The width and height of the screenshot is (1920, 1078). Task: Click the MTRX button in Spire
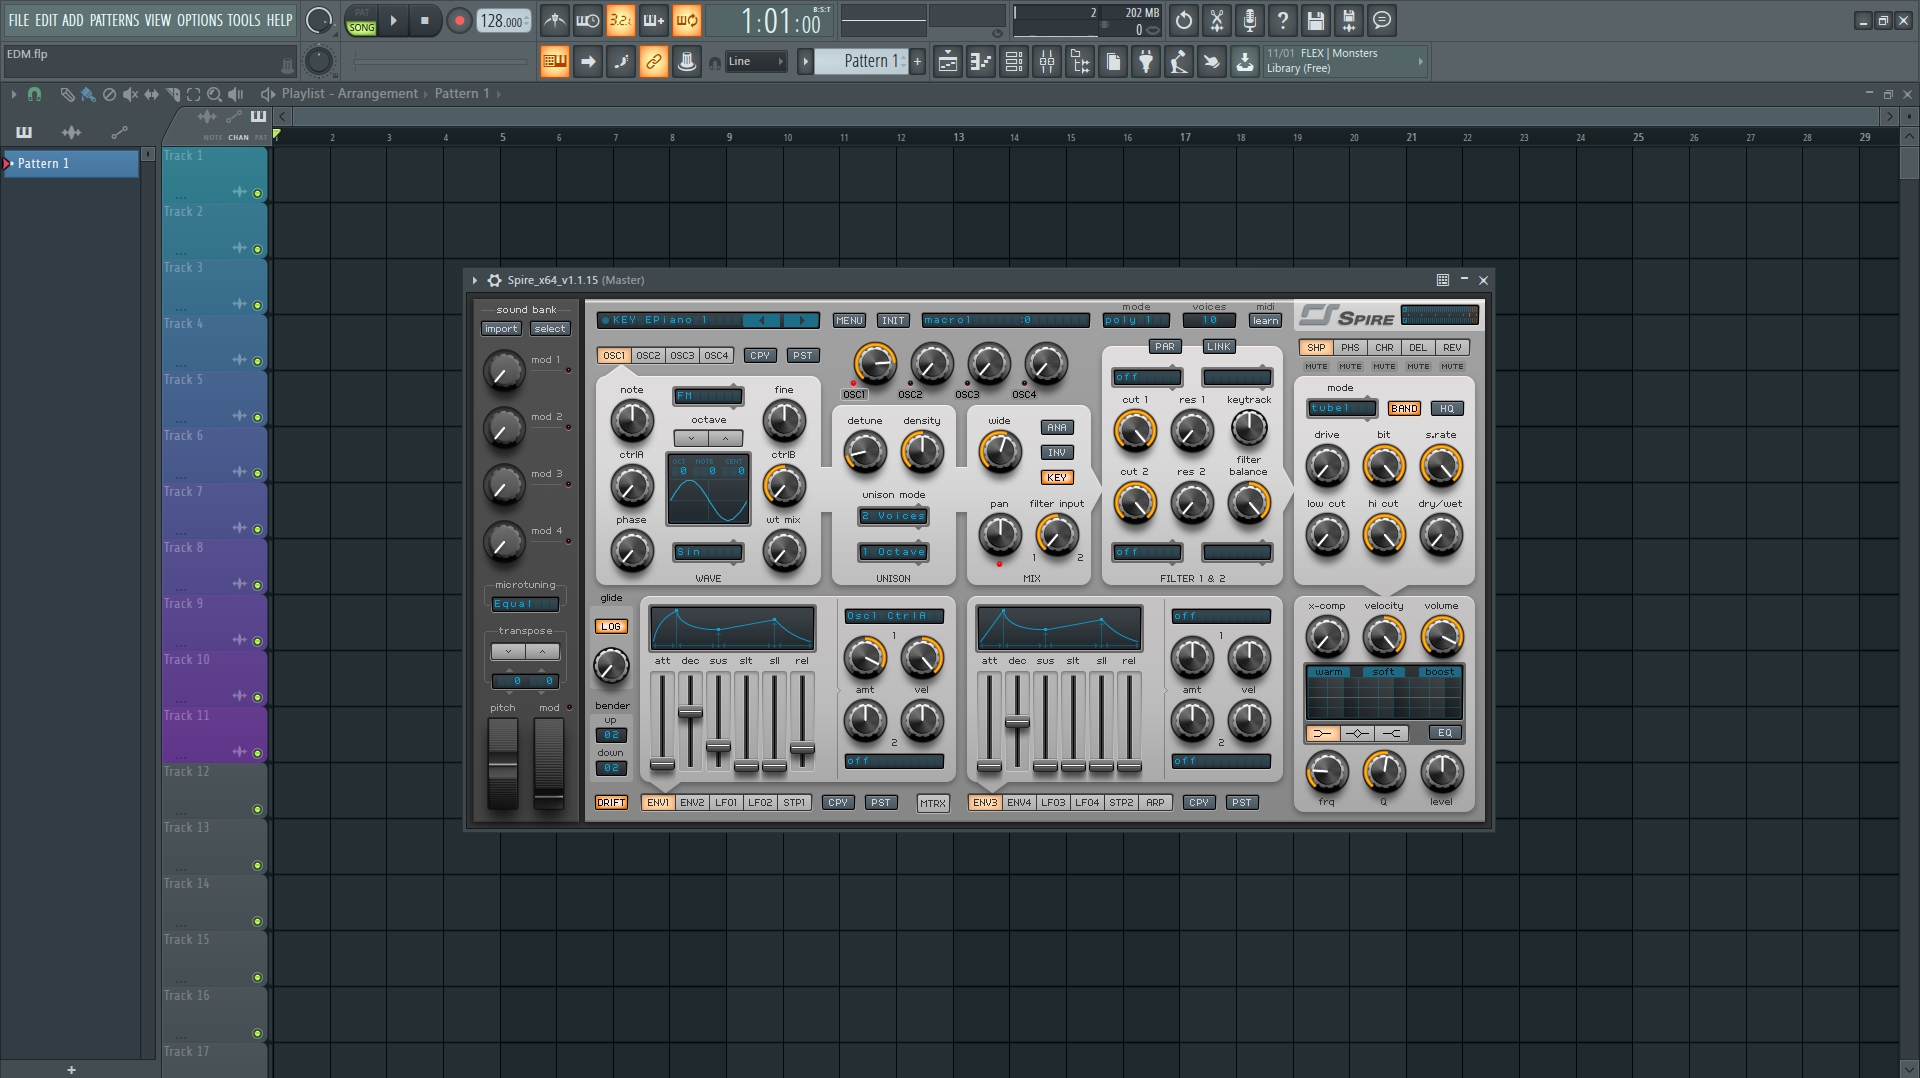933,803
